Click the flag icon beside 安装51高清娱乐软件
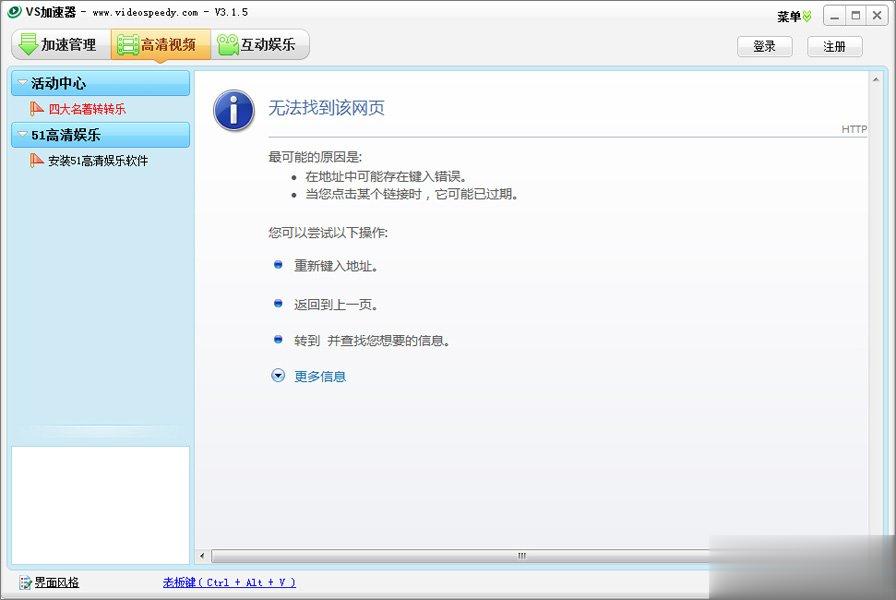The width and height of the screenshot is (896, 600). [37, 160]
